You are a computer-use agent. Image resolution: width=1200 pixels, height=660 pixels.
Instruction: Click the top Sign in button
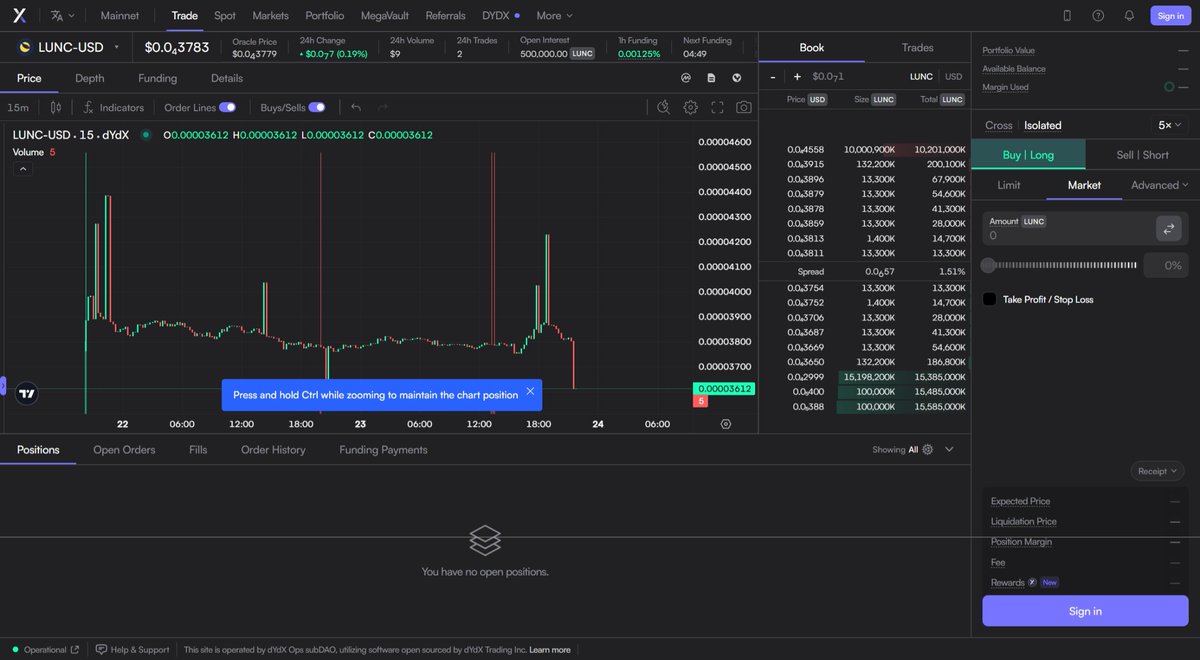(x=1170, y=16)
